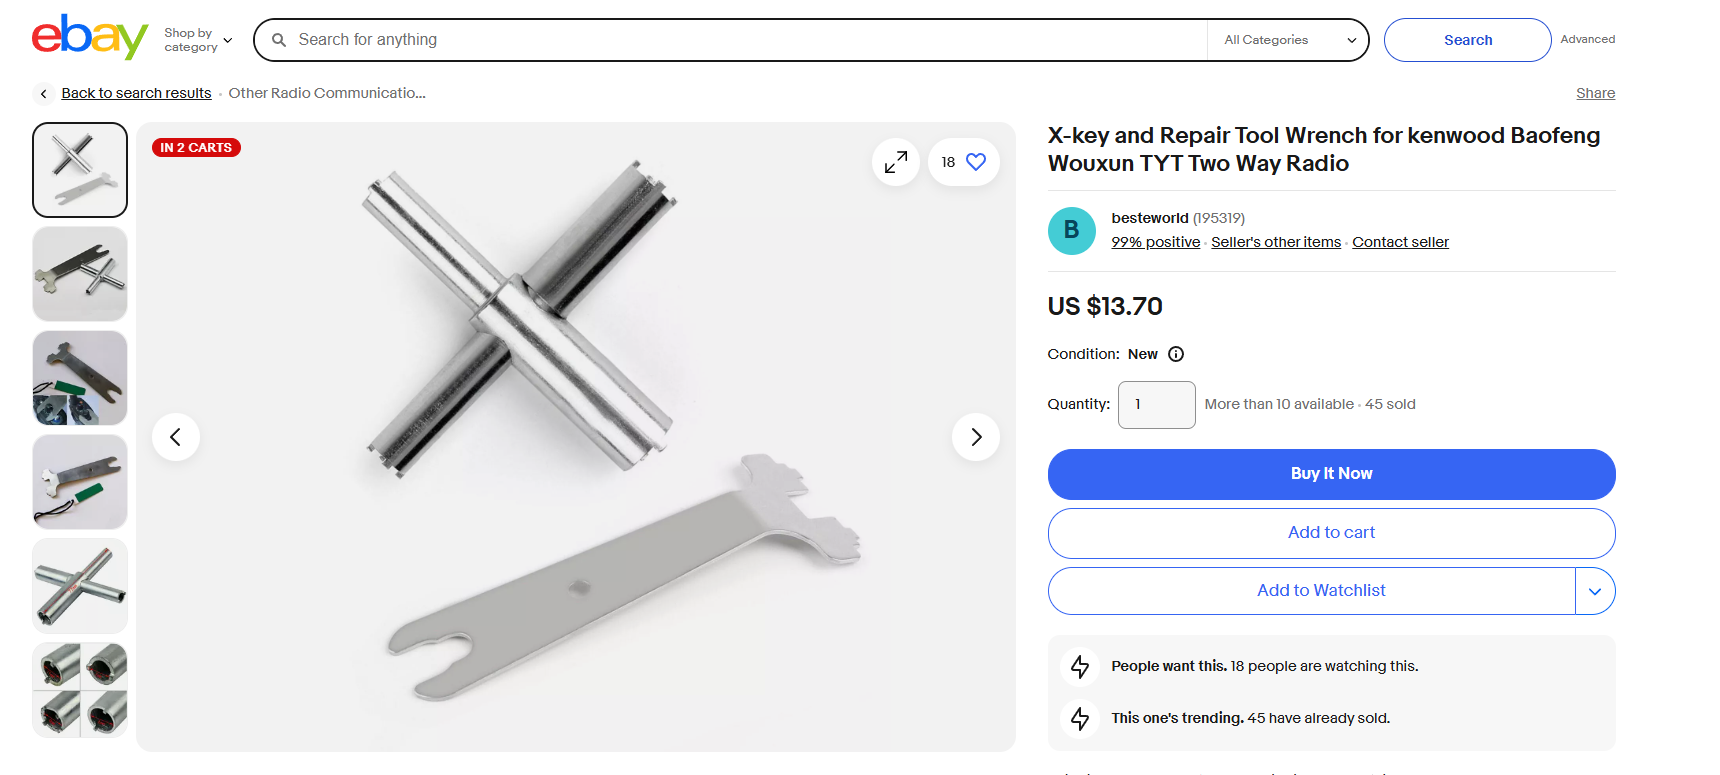
Task: Expand the Watchlist options arrow
Action: click(1595, 591)
